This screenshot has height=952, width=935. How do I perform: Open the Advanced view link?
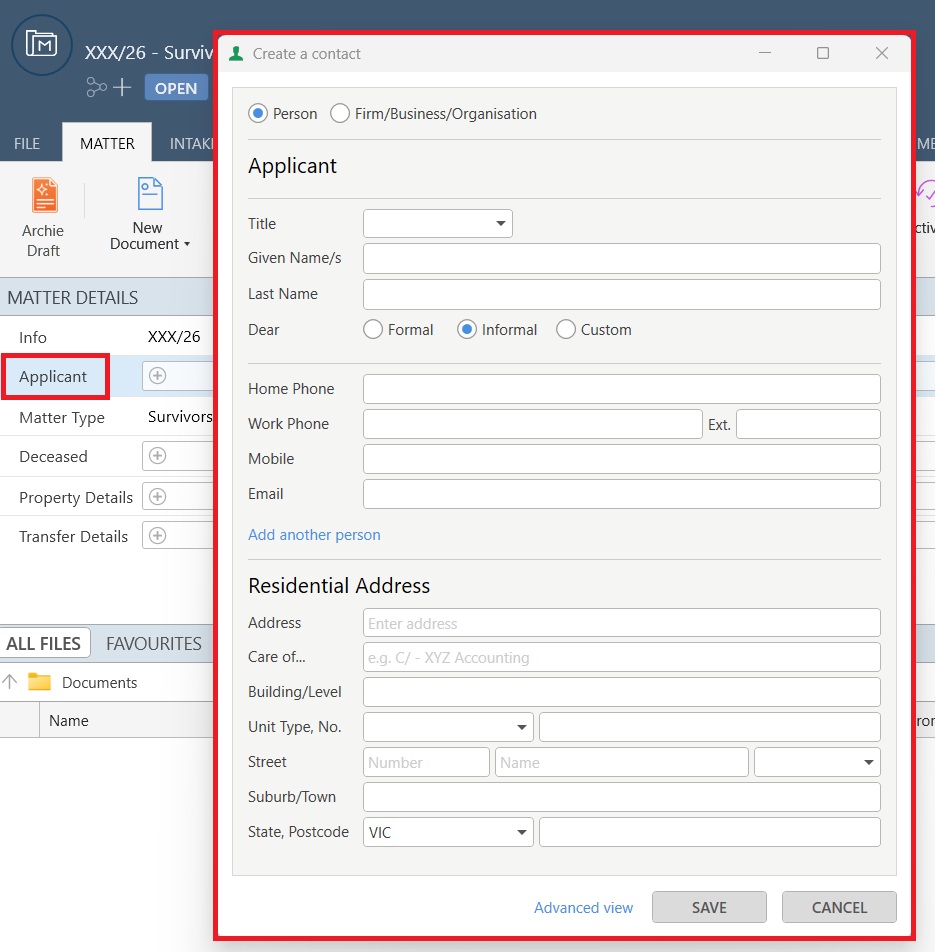(x=583, y=908)
